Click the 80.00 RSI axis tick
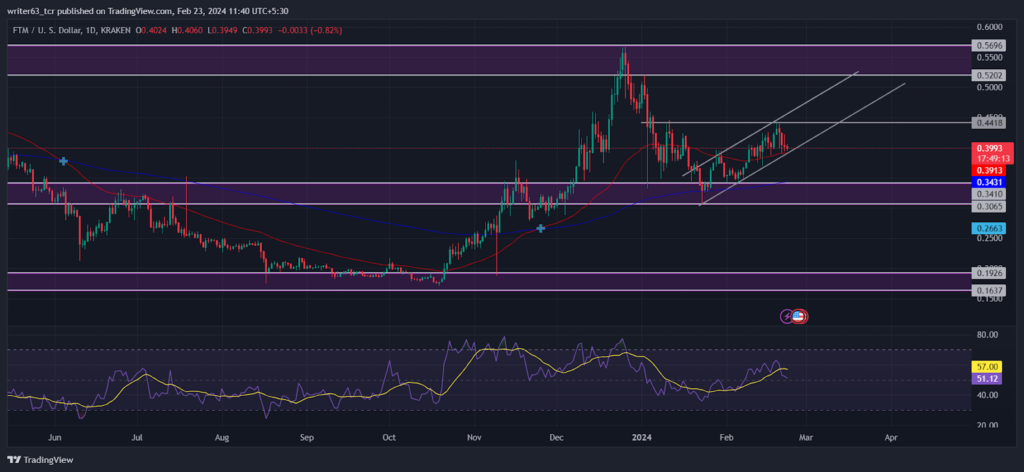This screenshot has height=472, width=1024. pos(988,334)
